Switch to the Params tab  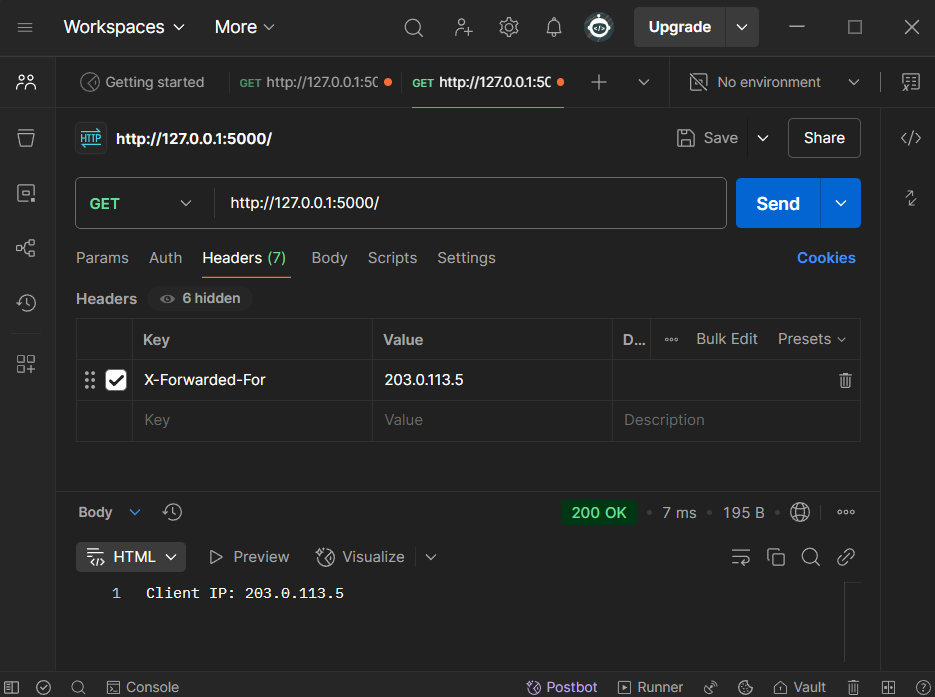coord(102,258)
